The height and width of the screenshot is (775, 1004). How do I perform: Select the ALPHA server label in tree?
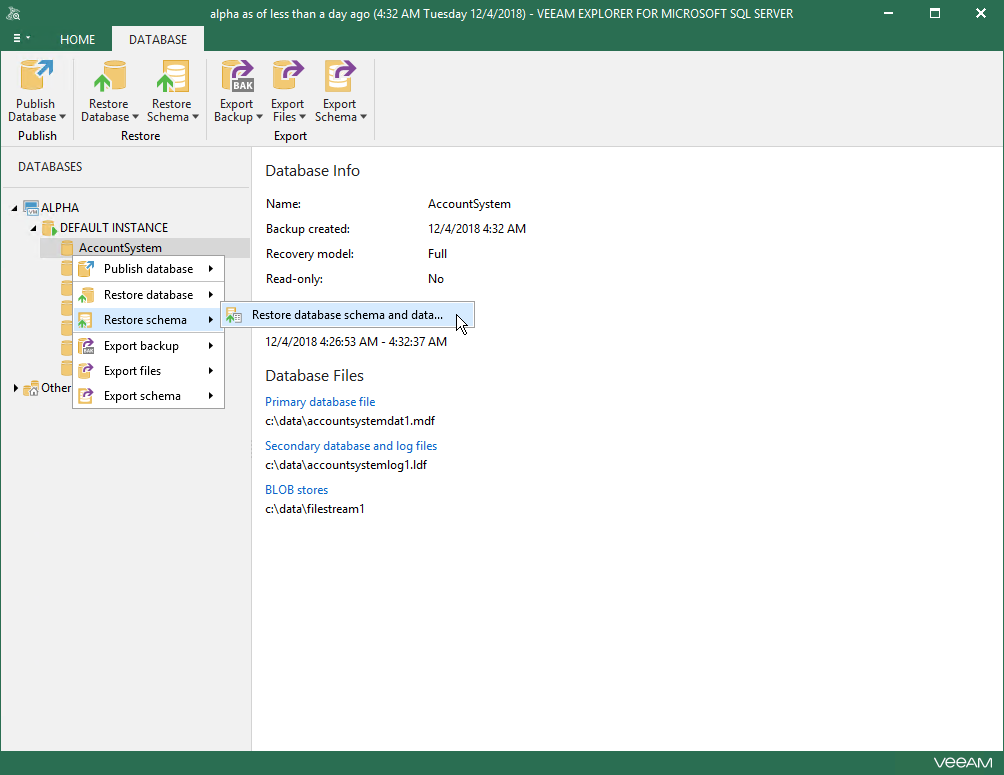60,208
